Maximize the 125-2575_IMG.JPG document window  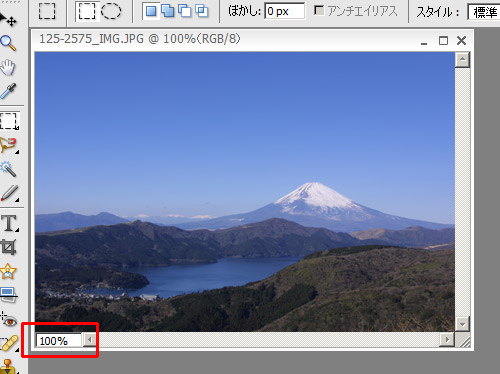click(443, 41)
